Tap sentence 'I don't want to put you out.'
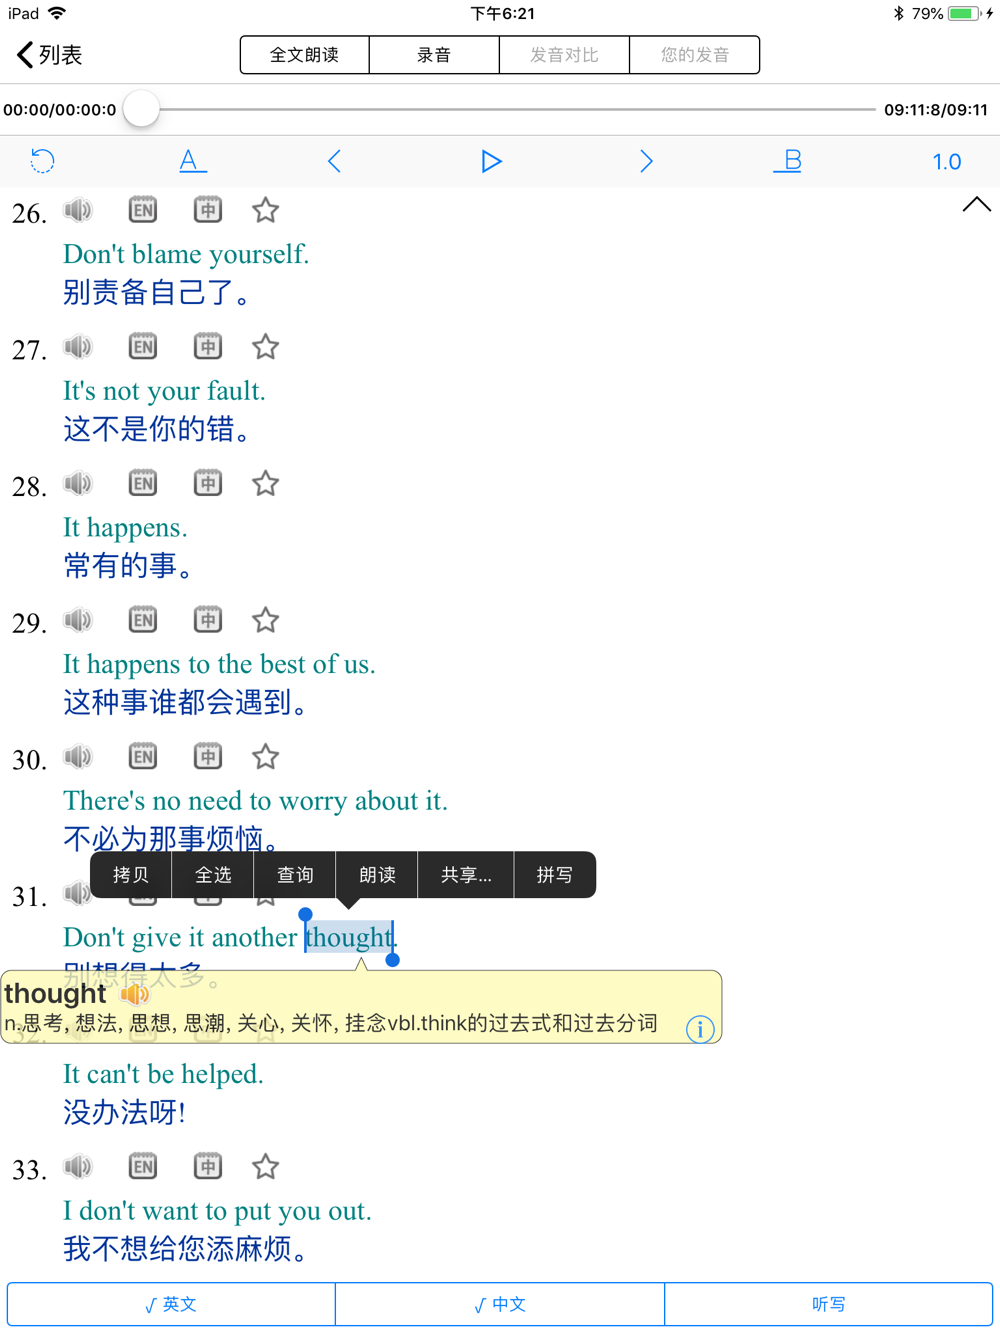The image size is (1000, 1333). tap(217, 1211)
